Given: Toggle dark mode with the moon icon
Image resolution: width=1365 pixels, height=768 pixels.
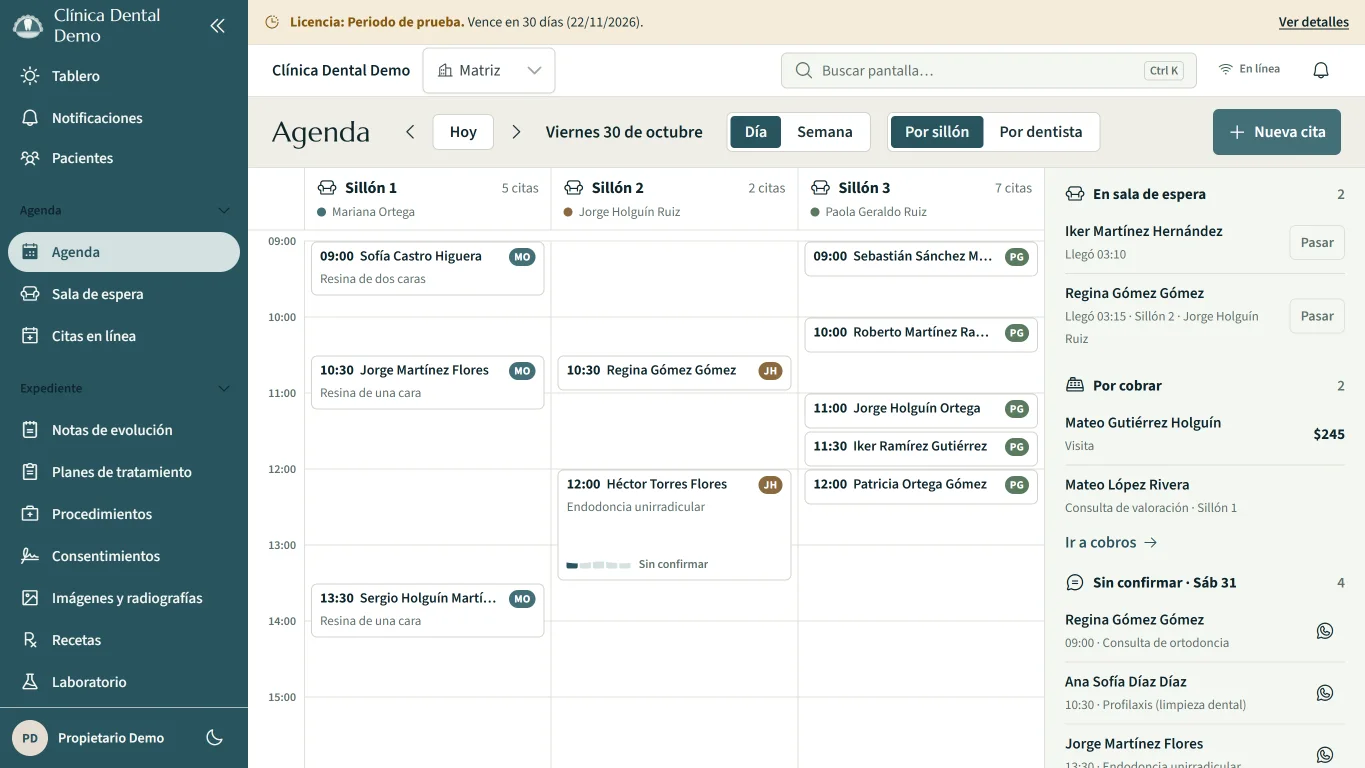Looking at the screenshot, I should [214, 738].
